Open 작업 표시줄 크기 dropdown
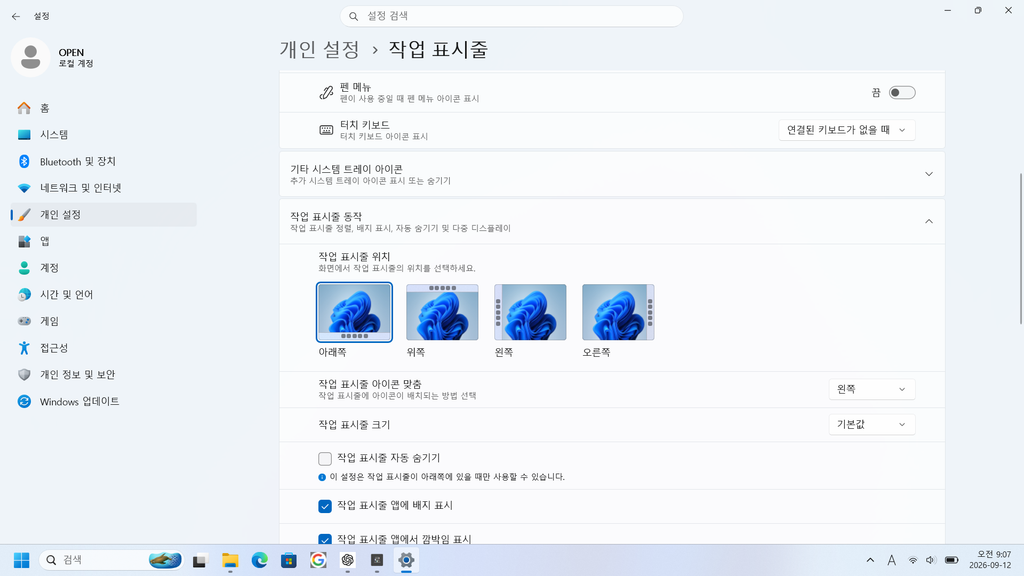This screenshot has height=576, width=1024. (x=872, y=424)
